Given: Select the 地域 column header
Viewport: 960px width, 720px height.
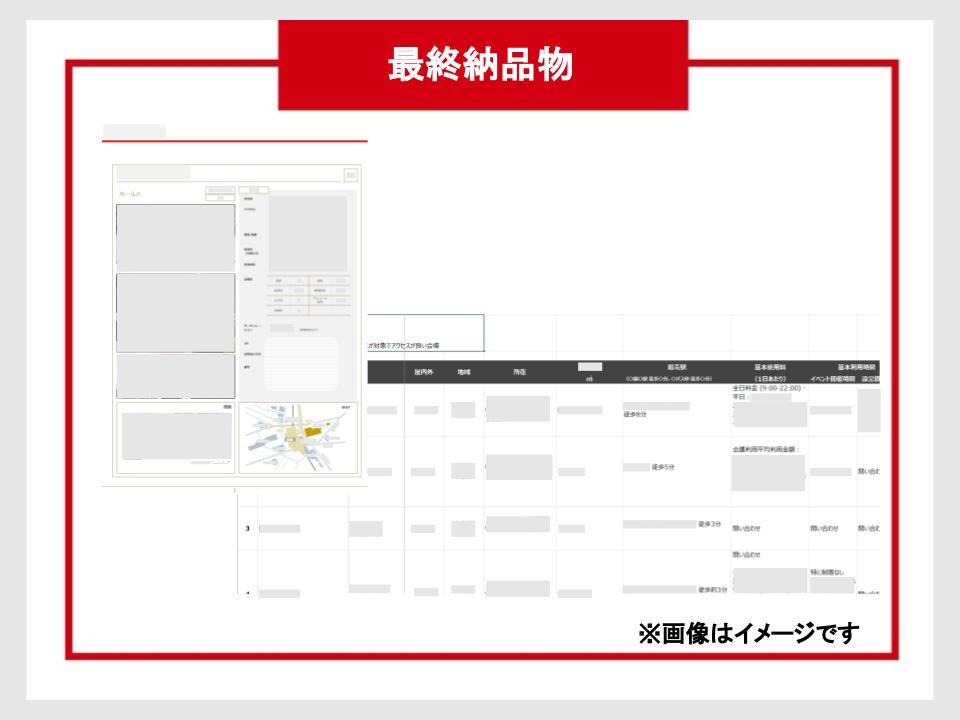Looking at the screenshot, I should pyautogui.click(x=463, y=372).
